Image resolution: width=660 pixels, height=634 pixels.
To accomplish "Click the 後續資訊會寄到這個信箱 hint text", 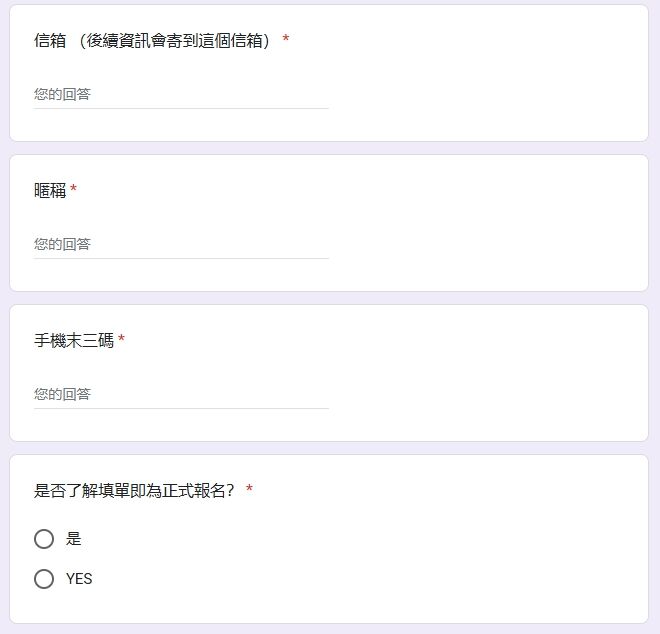I will point(175,41).
